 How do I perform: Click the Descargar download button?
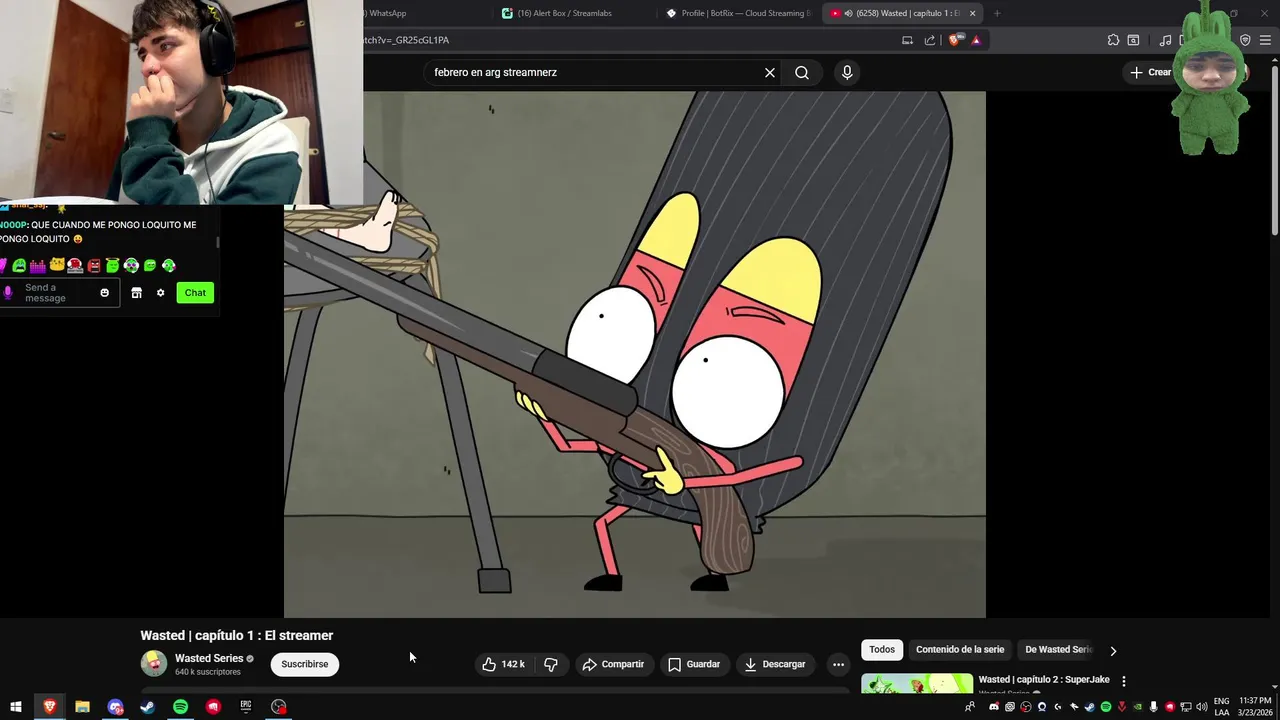tap(775, 664)
